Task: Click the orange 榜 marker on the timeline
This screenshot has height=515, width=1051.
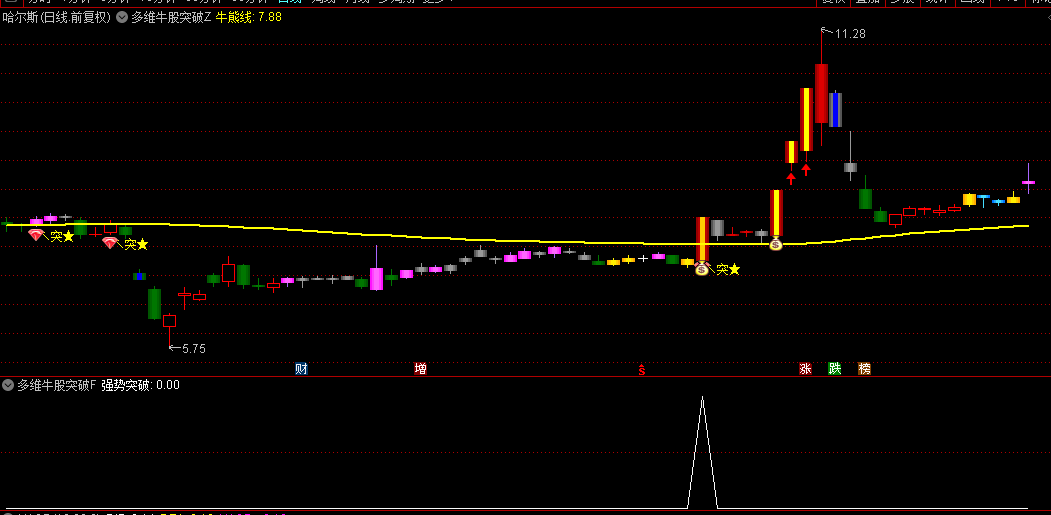Action: [865, 369]
